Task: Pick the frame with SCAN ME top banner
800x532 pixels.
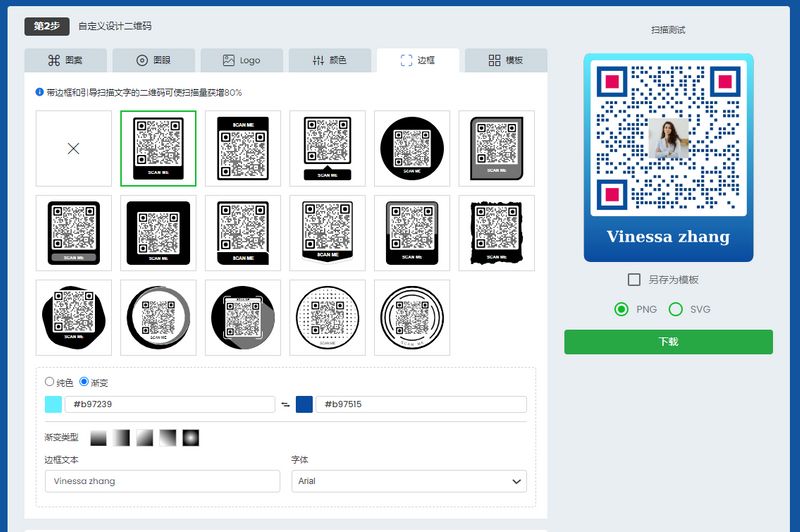Action: pyautogui.click(x=243, y=148)
